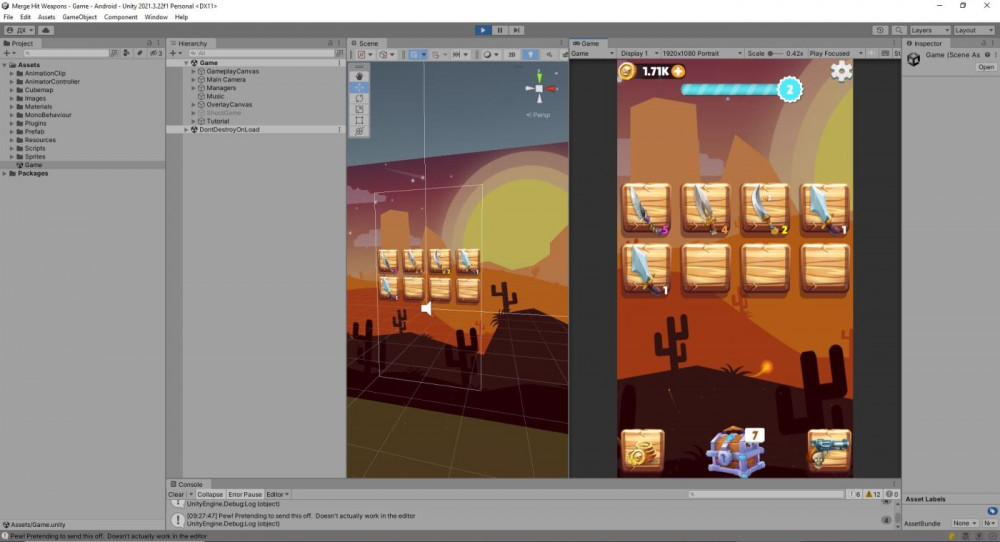Select the Scale tool in Scene toolbar

(360, 110)
